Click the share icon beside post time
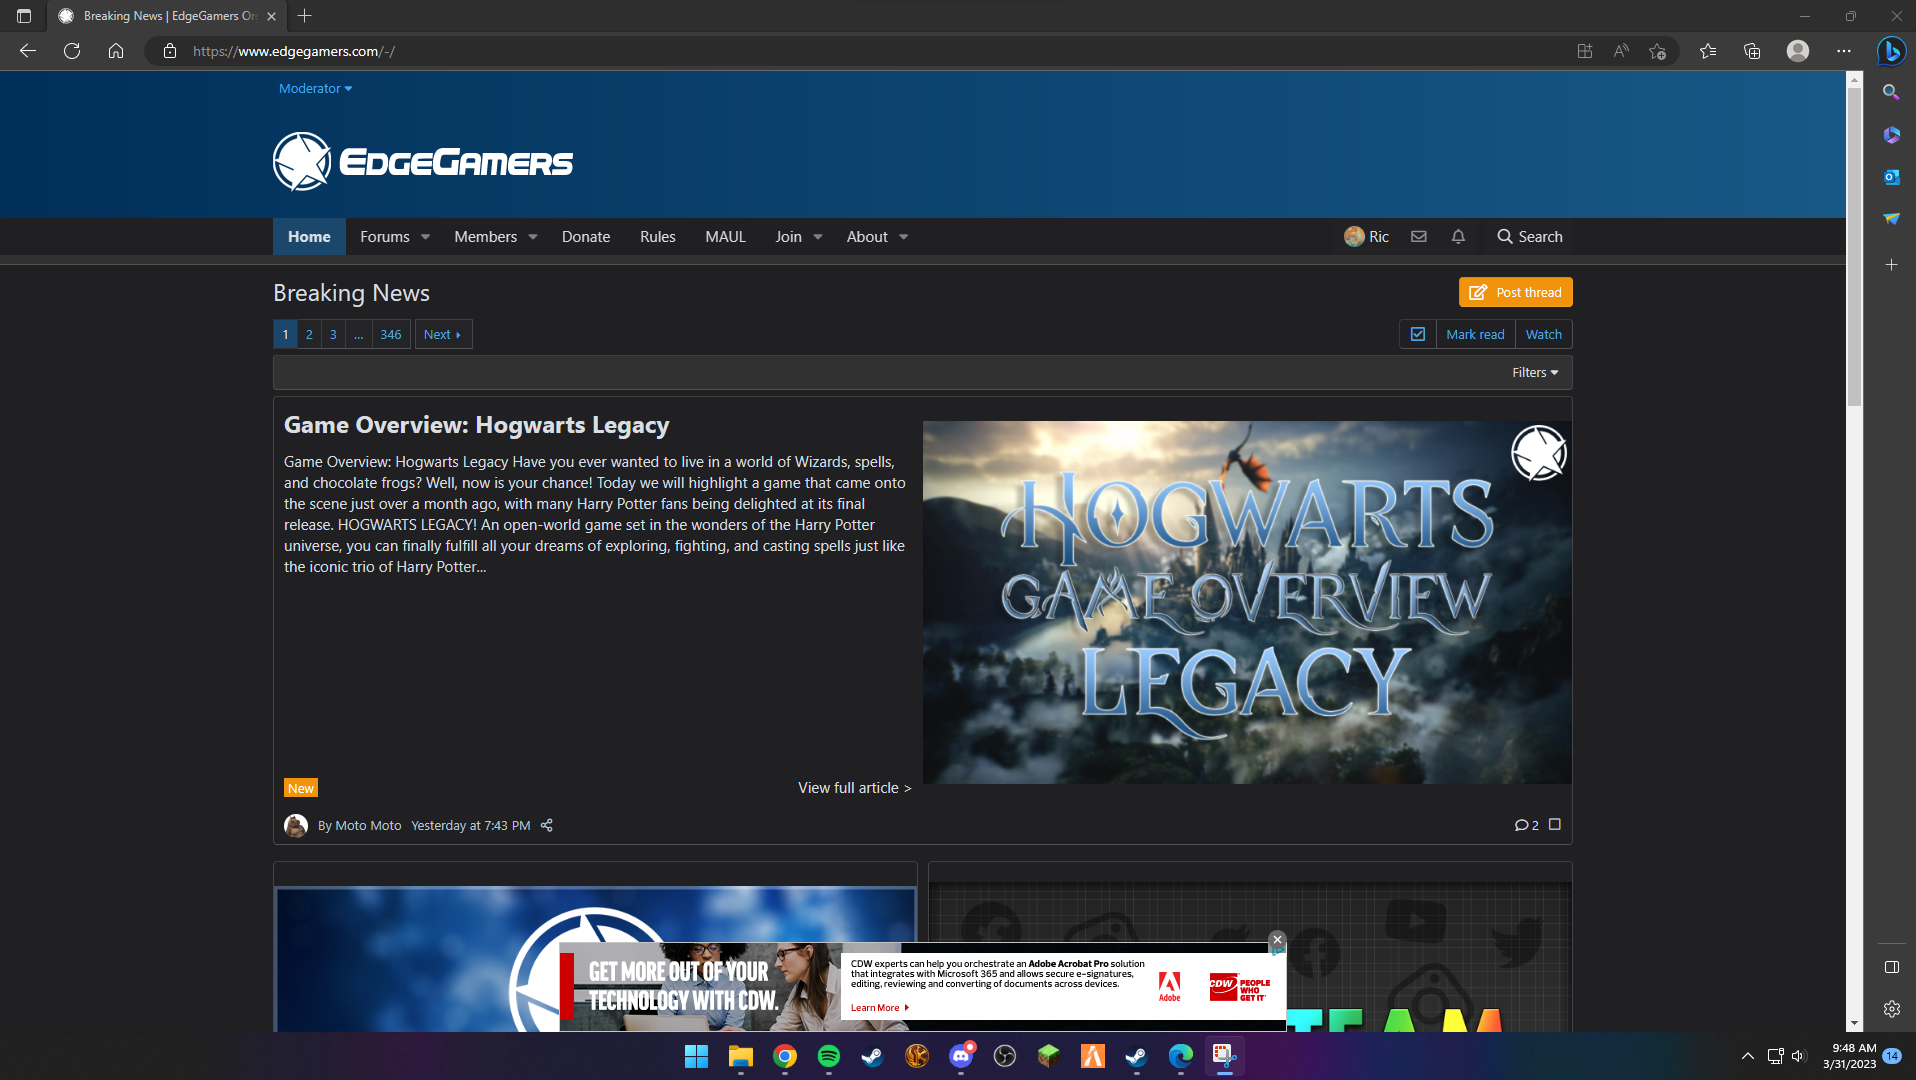 pyautogui.click(x=547, y=826)
